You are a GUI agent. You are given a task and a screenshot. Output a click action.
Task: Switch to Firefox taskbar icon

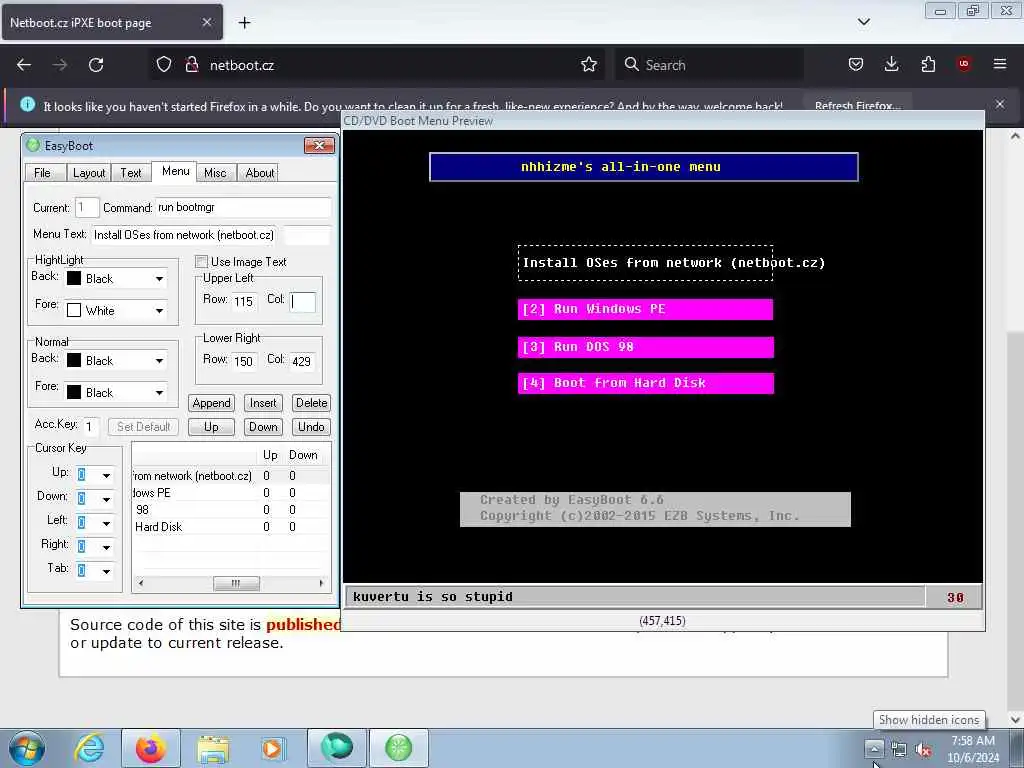(x=150, y=748)
